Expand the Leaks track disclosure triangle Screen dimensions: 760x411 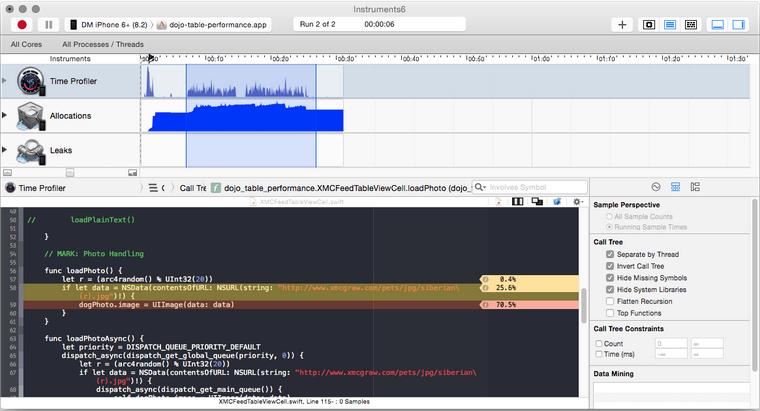[x=5, y=150]
